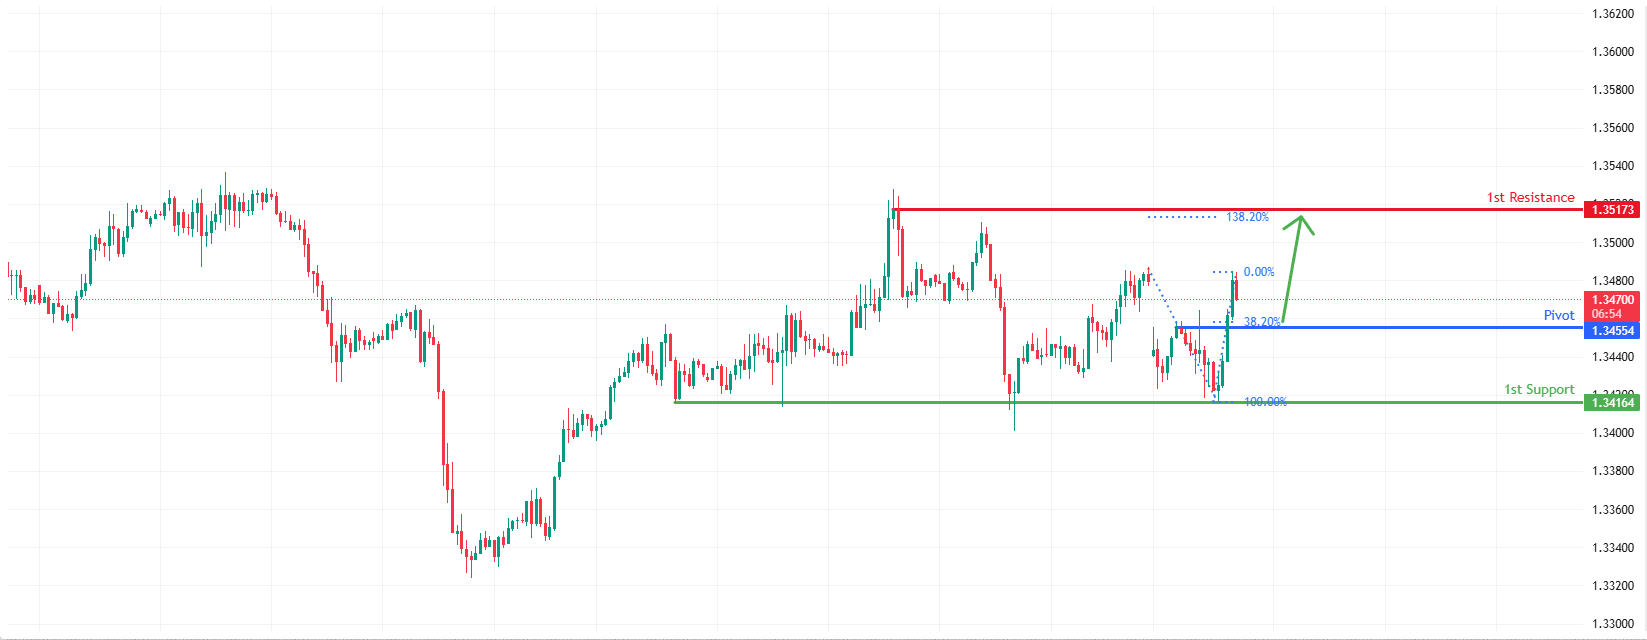The image size is (1647, 640).
Task: Click 1.33000 on the price axis
Action: pos(1612,624)
